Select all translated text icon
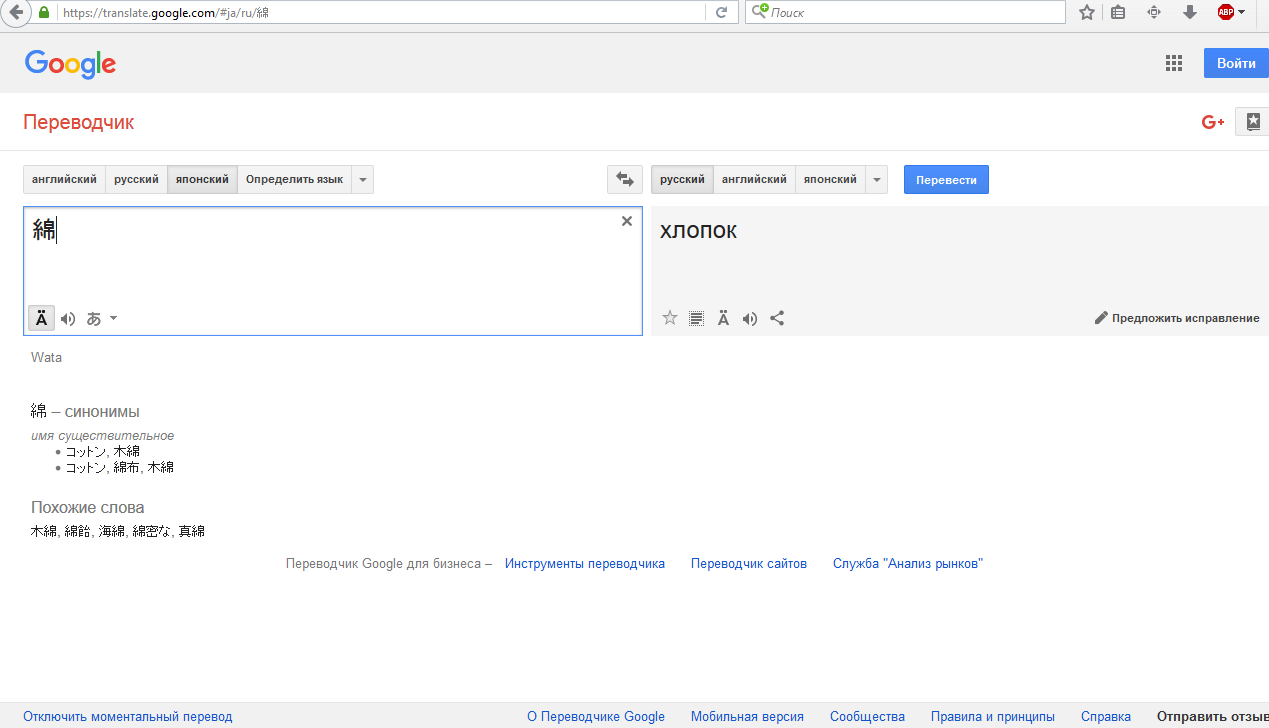1269x728 pixels. 697,318
